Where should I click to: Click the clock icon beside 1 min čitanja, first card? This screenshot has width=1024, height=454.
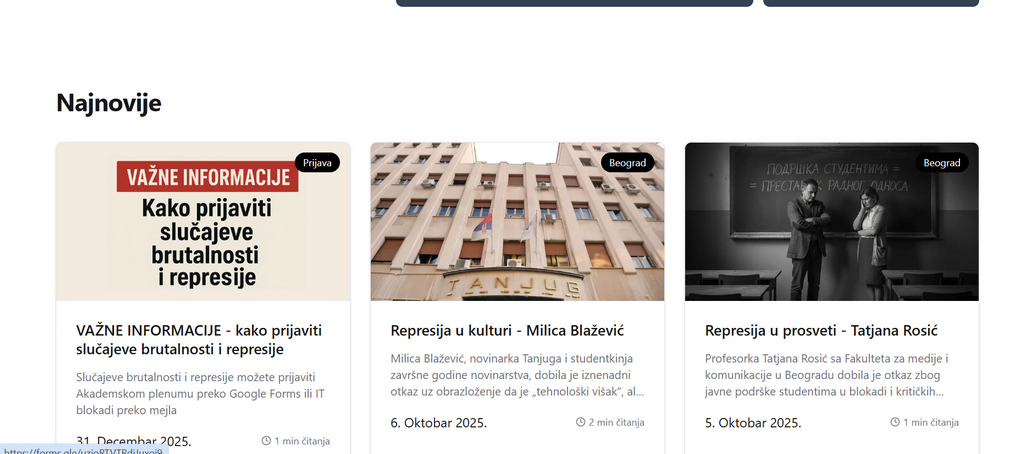click(266, 441)
